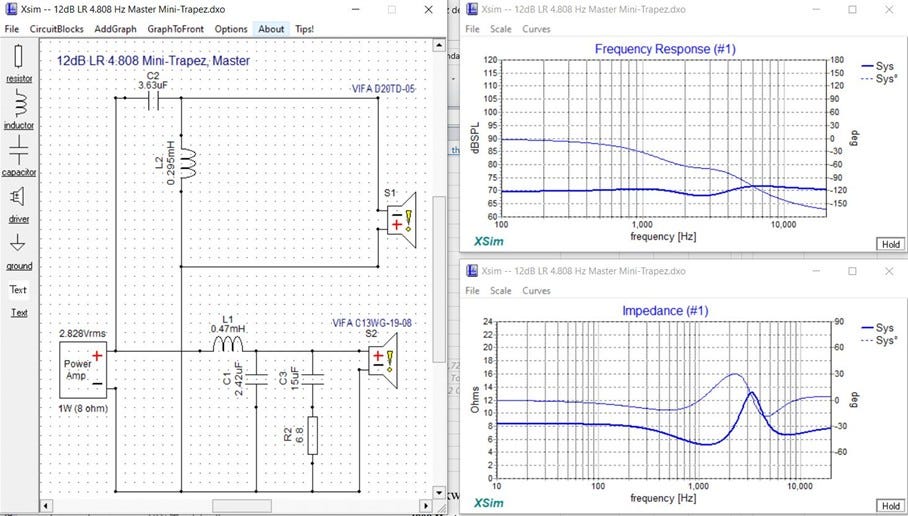Open the GraphToFront menu
Viewport: 908px width, 516px height.
pos(175,29)
